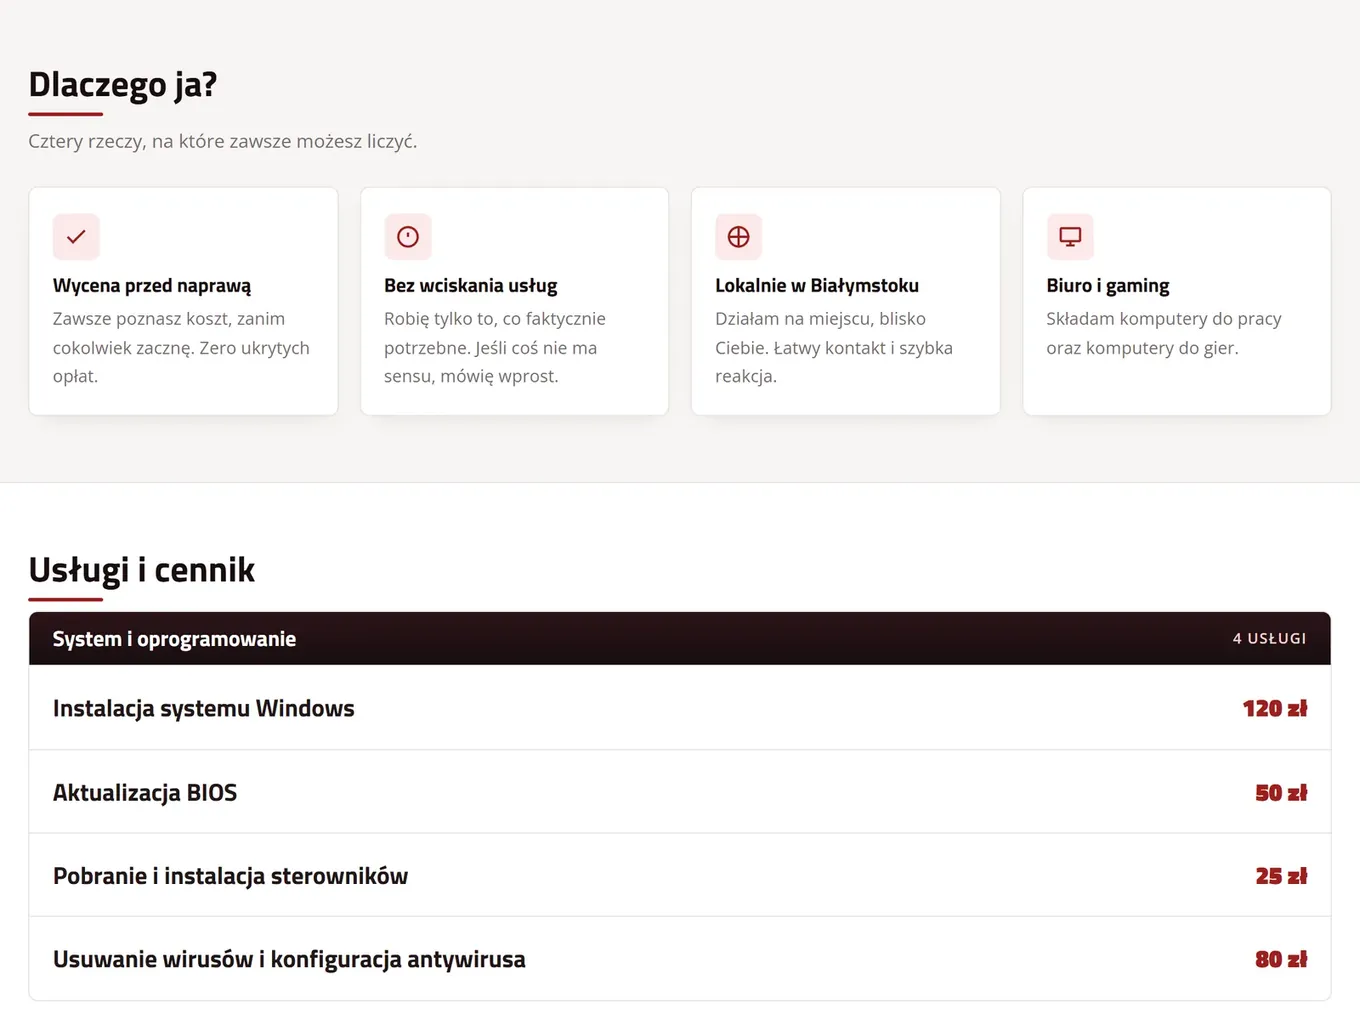Viewport: 1360px width, 1020px height.
Task: Click the Lokalnie w Białymstoku card title
Action: (x=817, y=286)
